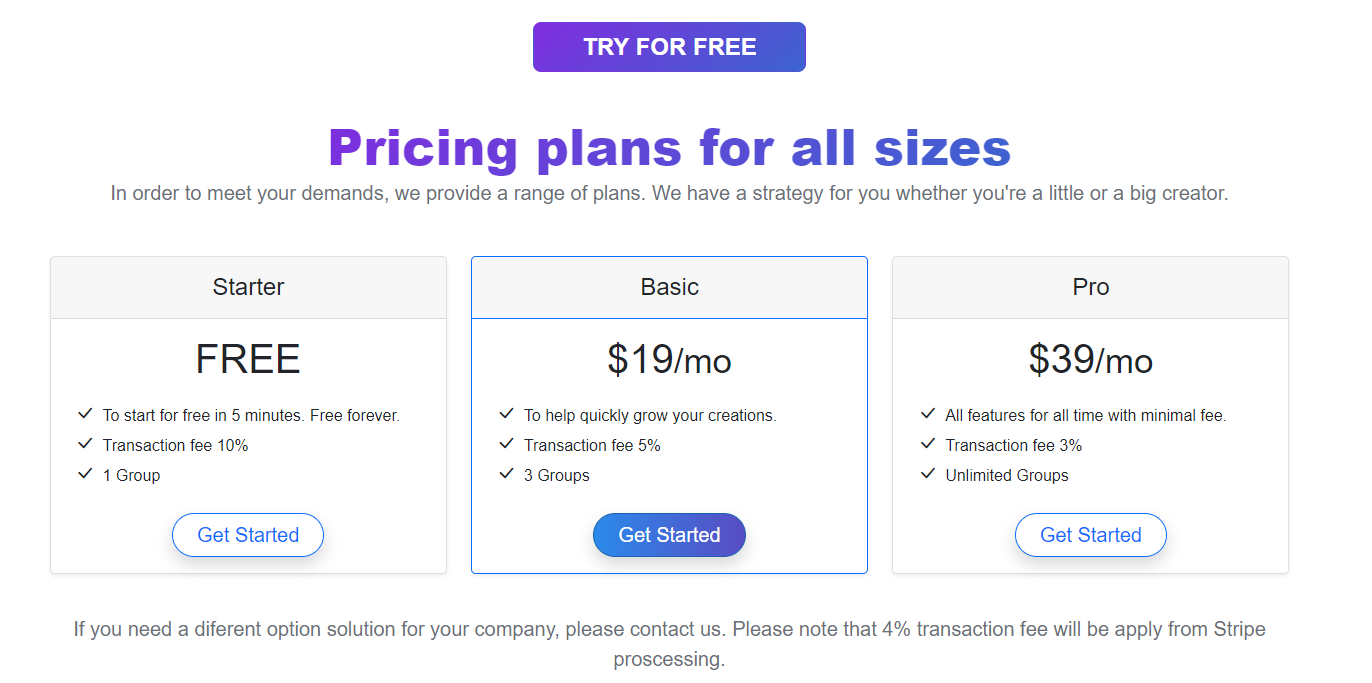Image resolution: width=1372 pixels, height=683 pixels.
Task: Select the Basic plan header
Action: tap(669, 287)
